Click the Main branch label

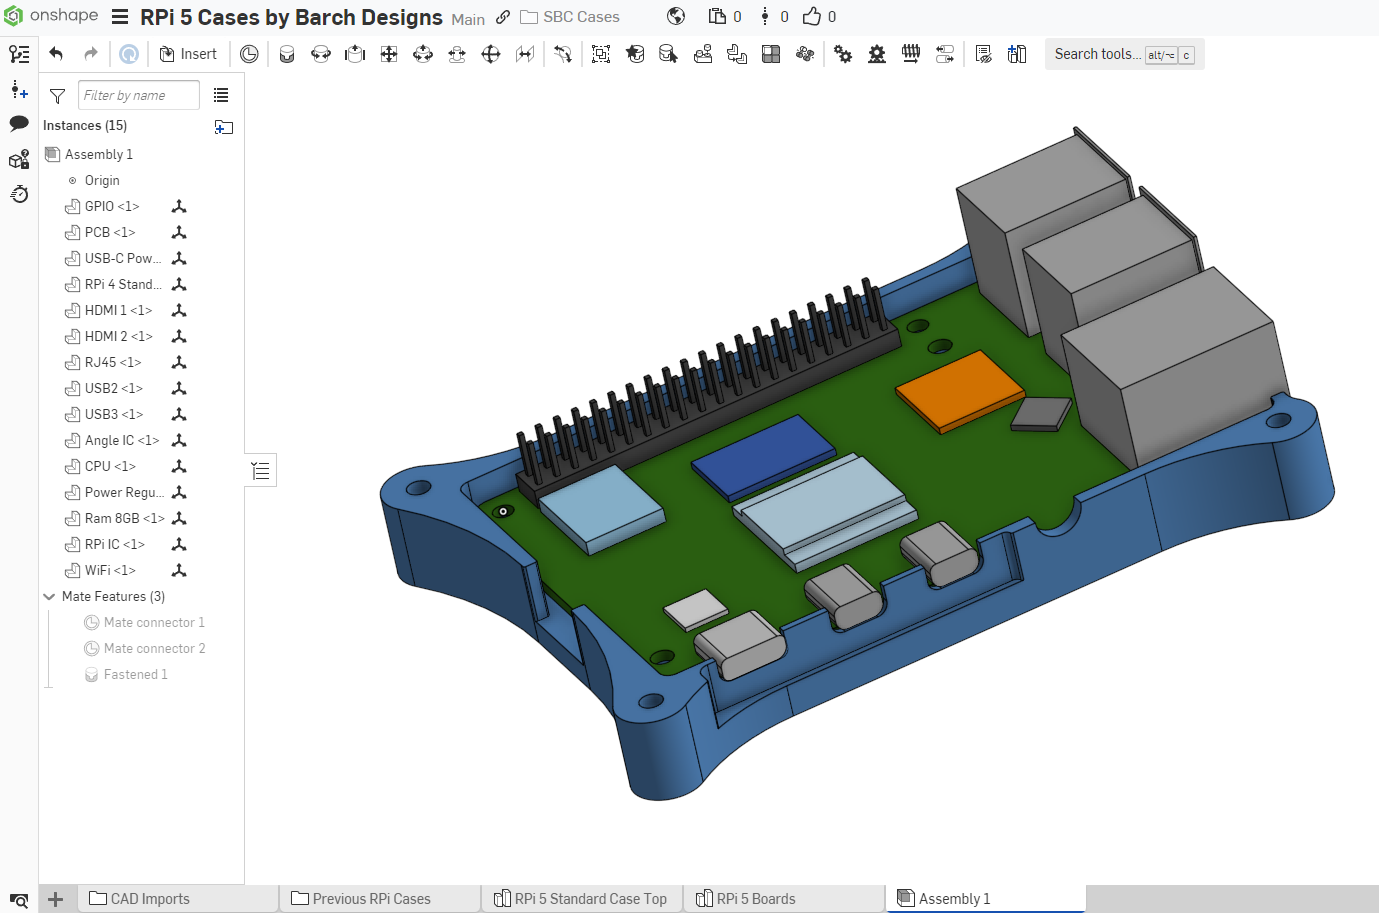click(x=468, y=19)
